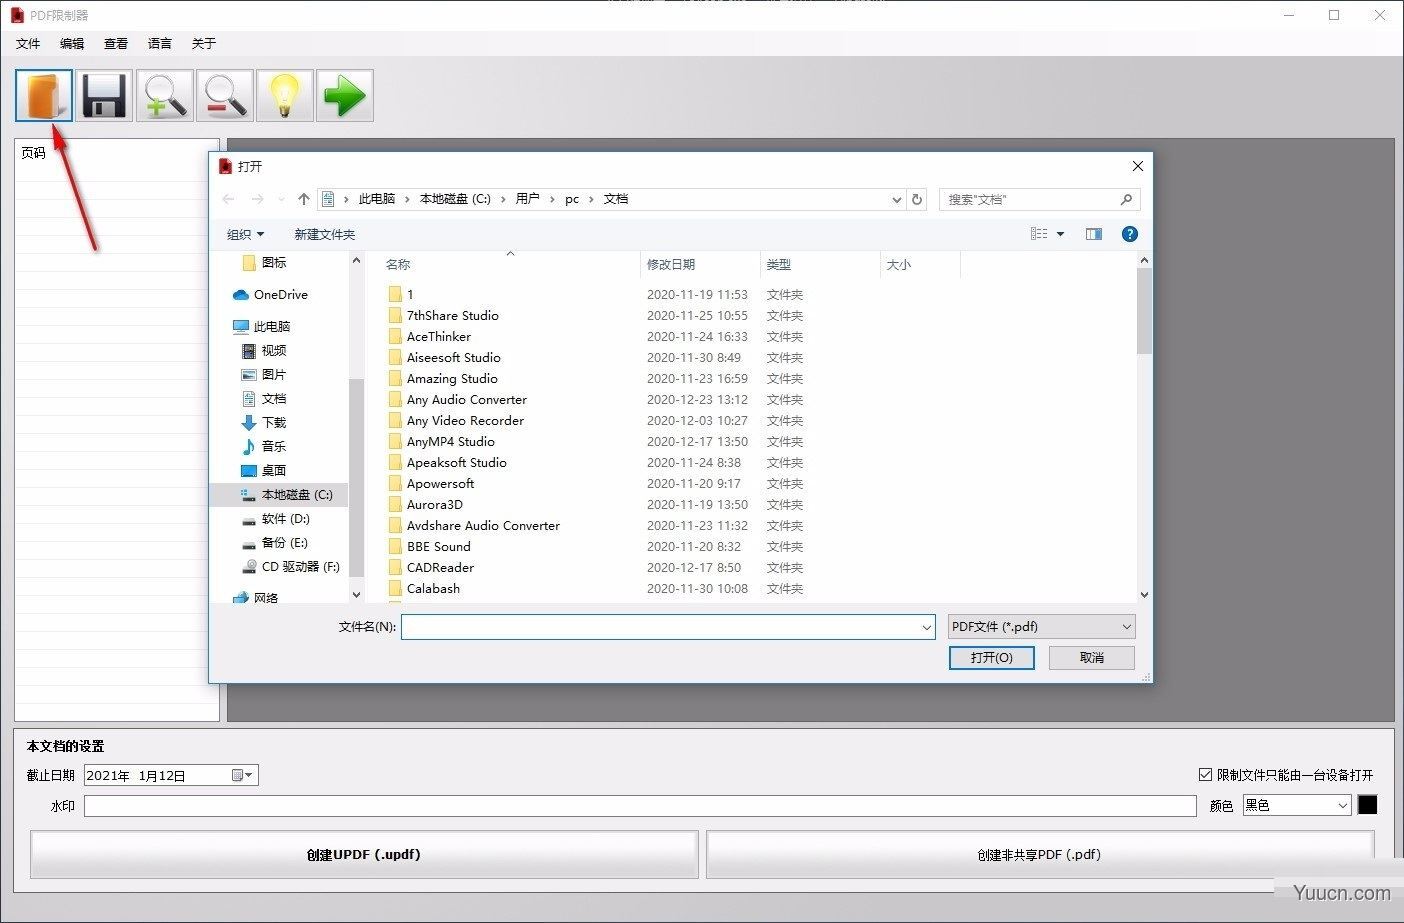Click 新建文件夹 button
Screen dimensions: 1404x923
(x=324, y=234)
